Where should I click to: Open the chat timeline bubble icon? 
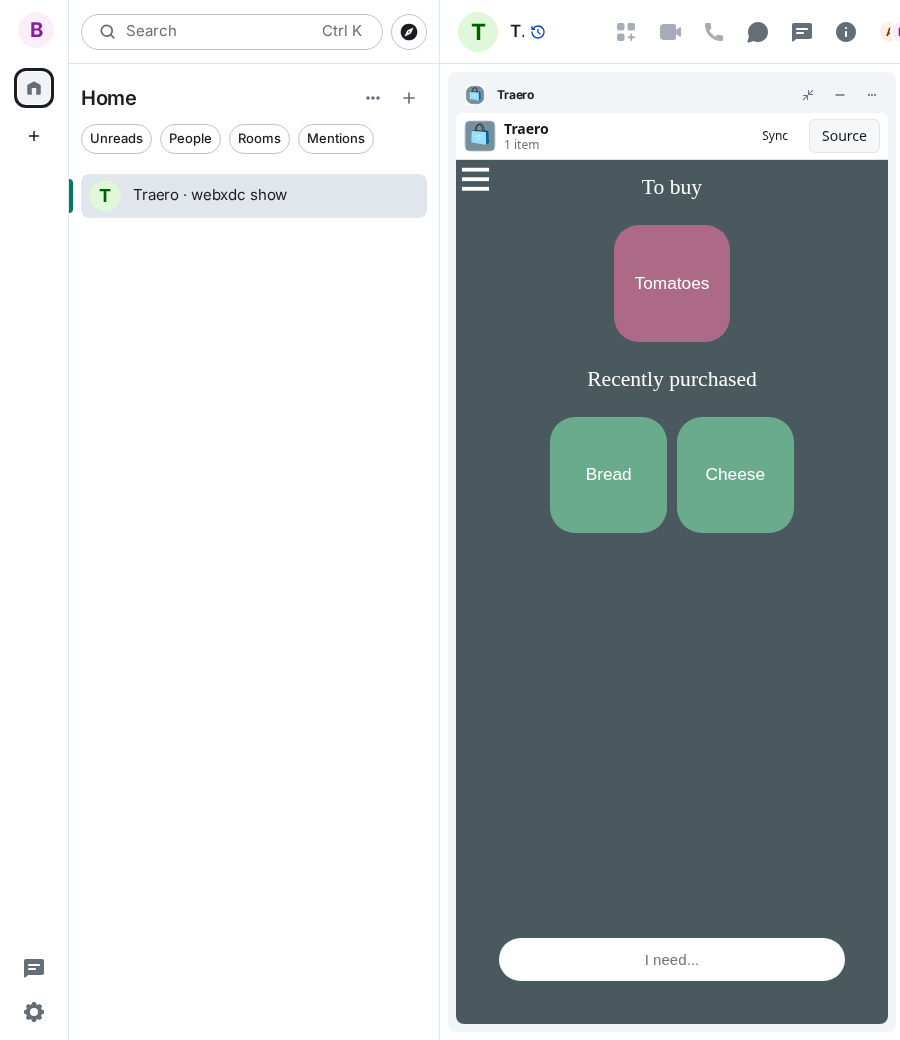pos(757,32)
